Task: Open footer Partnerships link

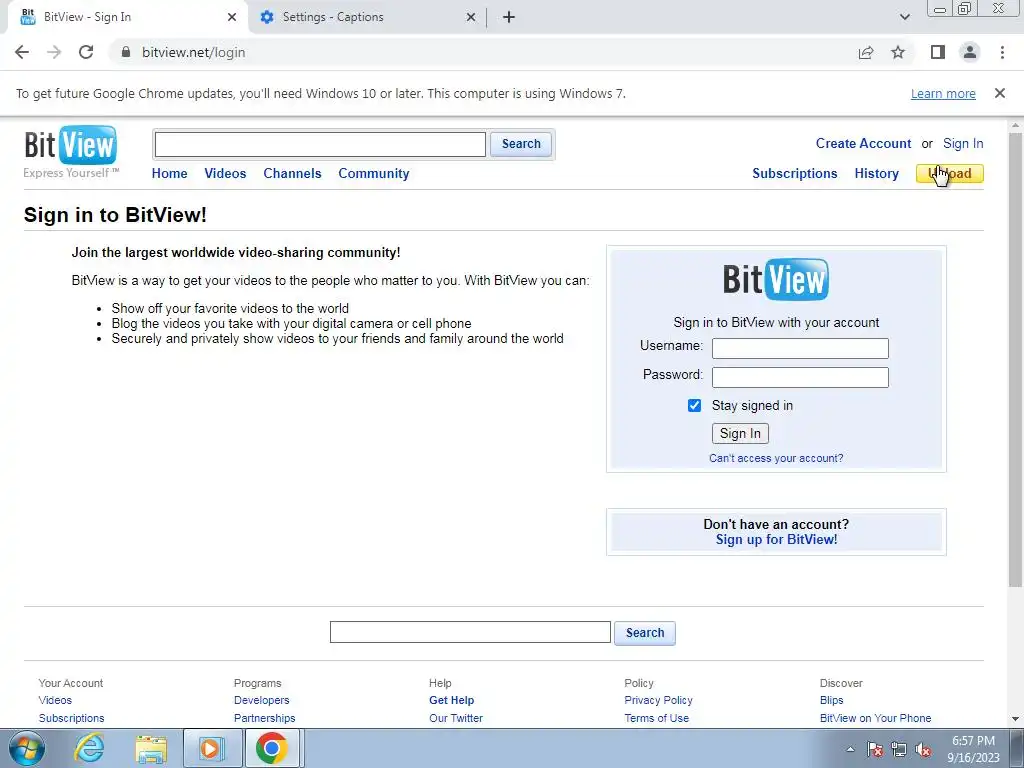Action: pos(264,718)
